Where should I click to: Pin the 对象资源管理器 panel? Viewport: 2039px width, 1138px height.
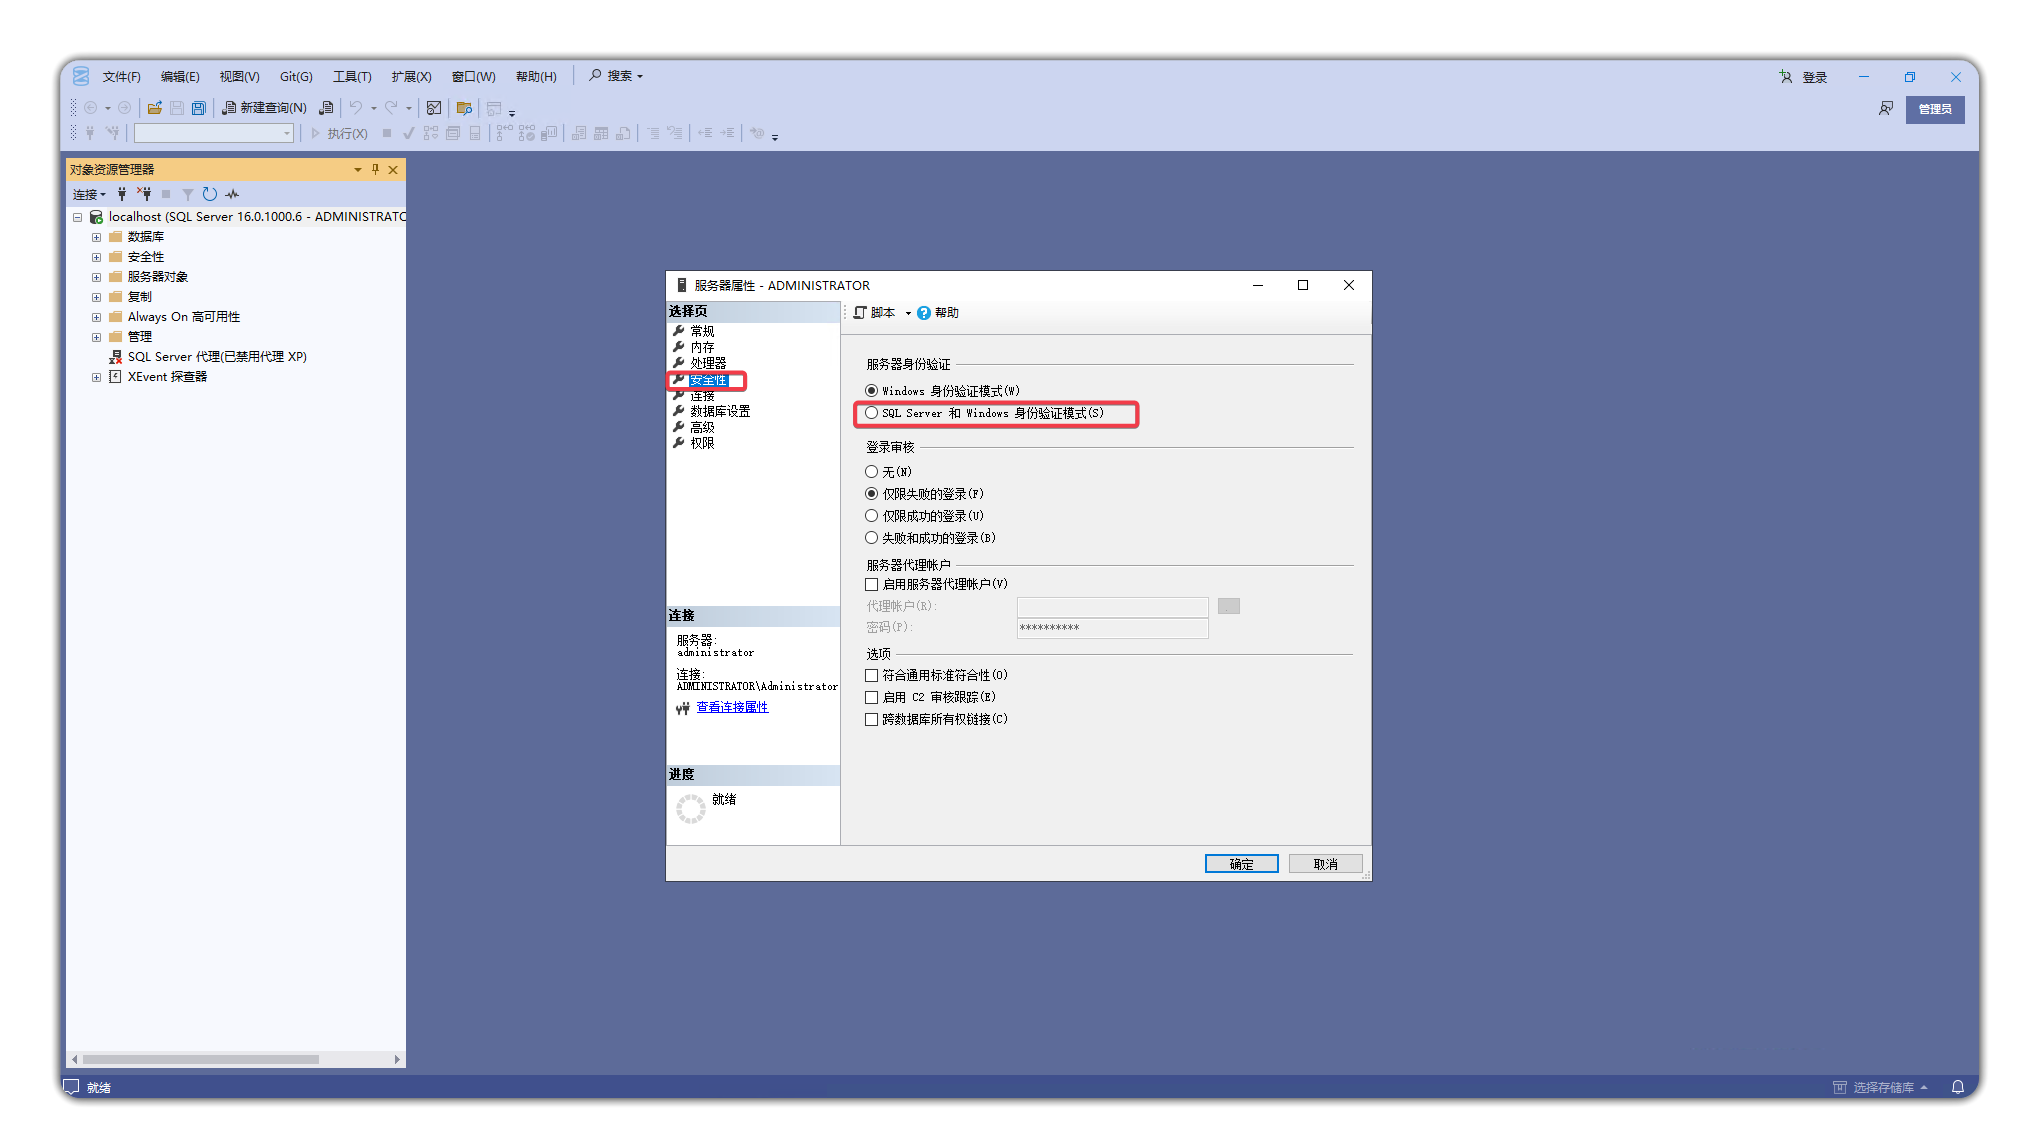[375, 169]
